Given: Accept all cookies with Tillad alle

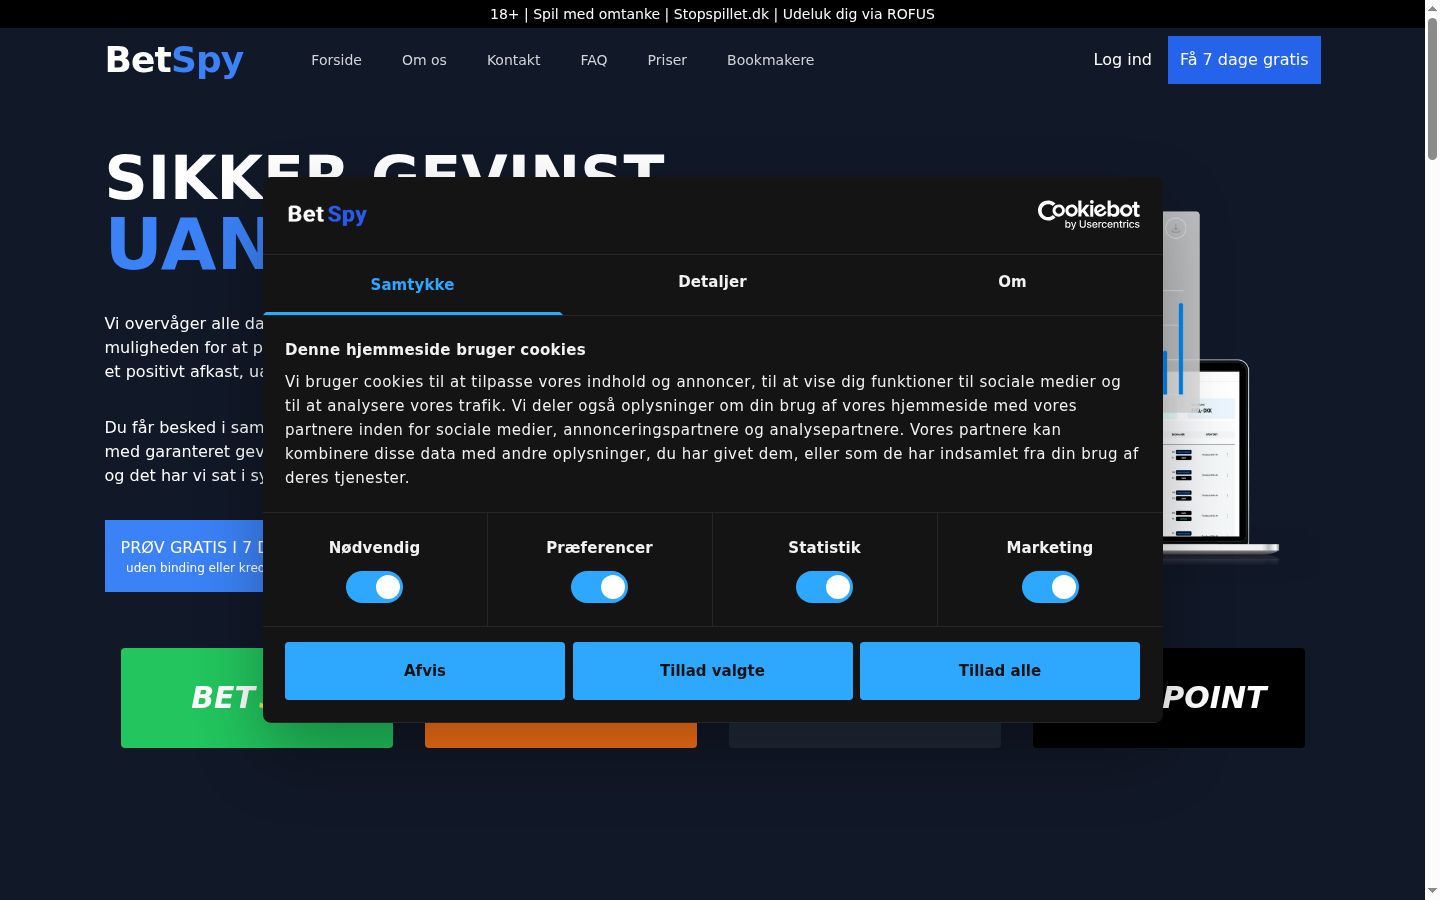Looking at the screenshot, I should pos(1000,671).
